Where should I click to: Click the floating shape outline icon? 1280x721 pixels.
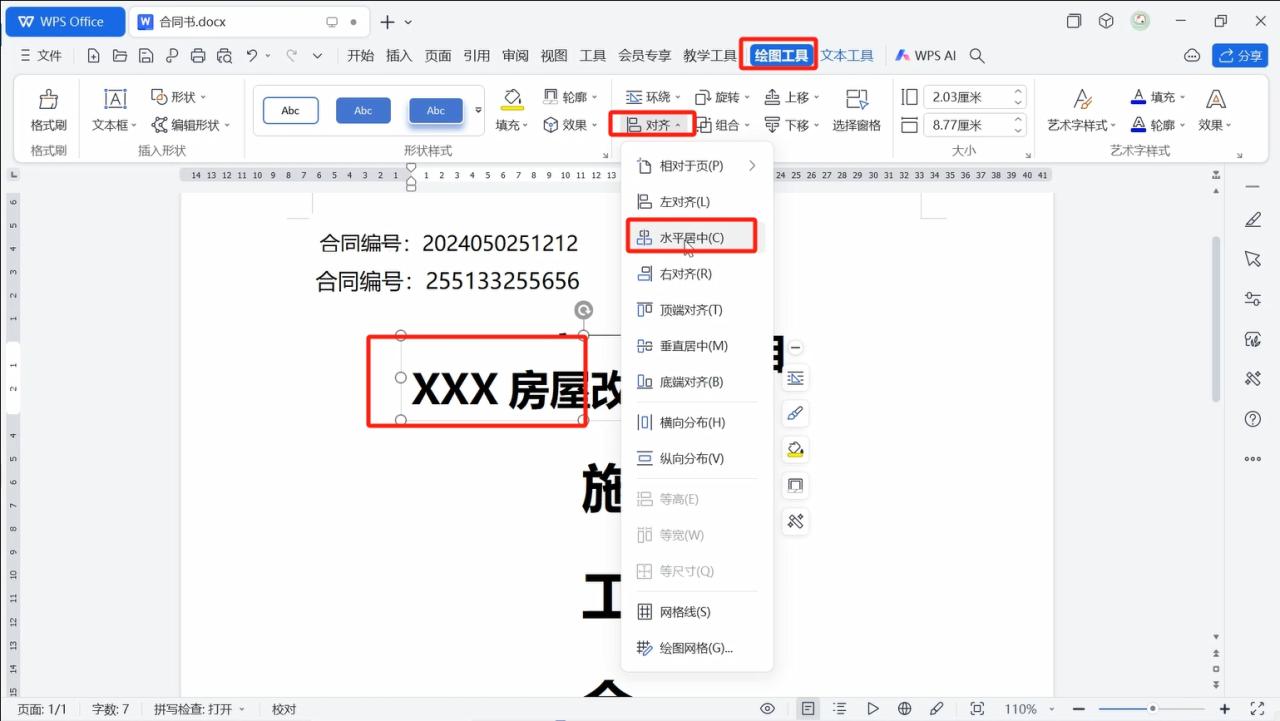(796, 486)
